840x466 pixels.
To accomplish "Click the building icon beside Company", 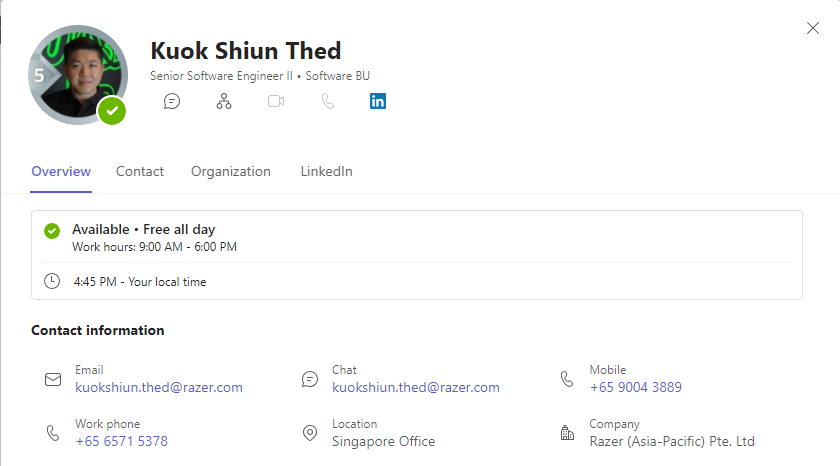I will [x=567, y=433].
